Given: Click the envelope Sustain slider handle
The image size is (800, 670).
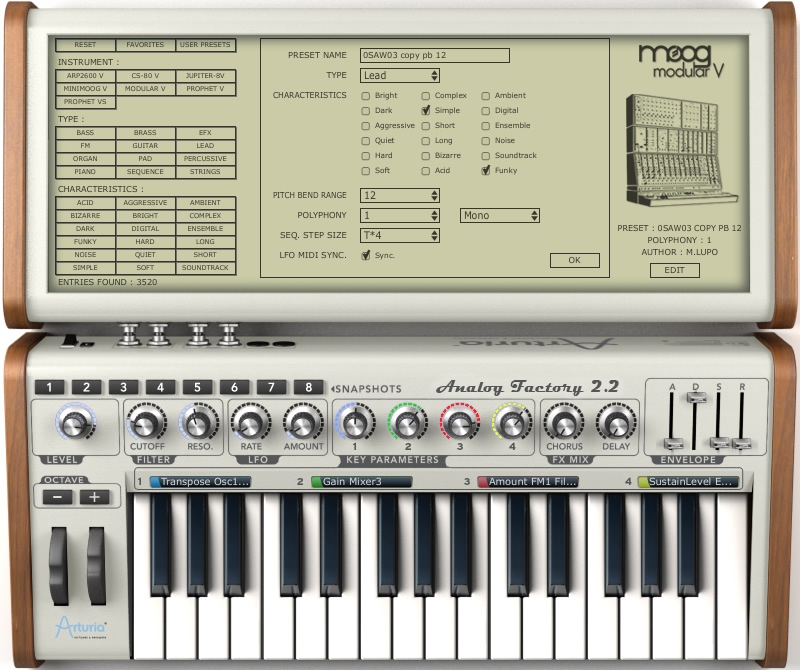Looking at the screenshot, I should pyautogui.click(x=719, y=443).
